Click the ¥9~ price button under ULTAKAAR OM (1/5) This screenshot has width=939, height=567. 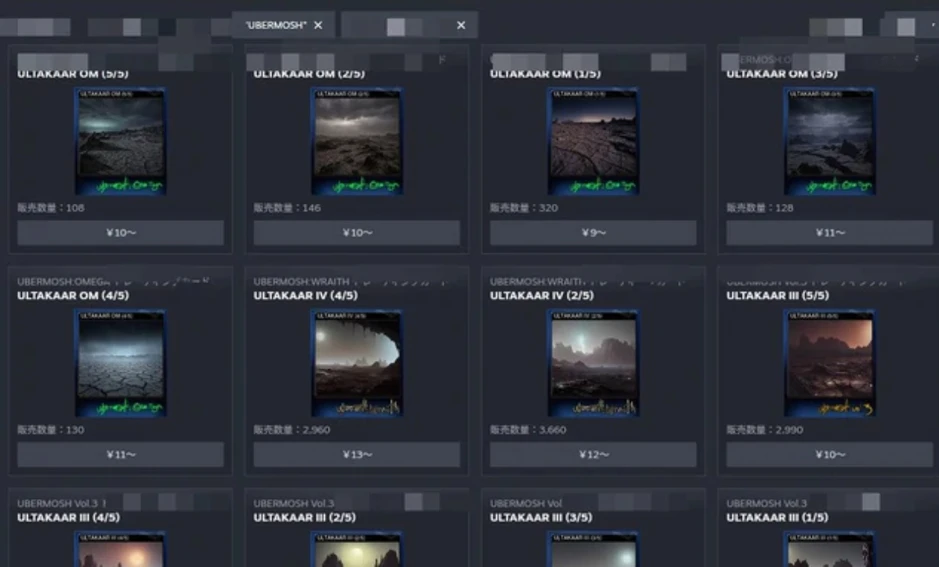pos(593,232)
